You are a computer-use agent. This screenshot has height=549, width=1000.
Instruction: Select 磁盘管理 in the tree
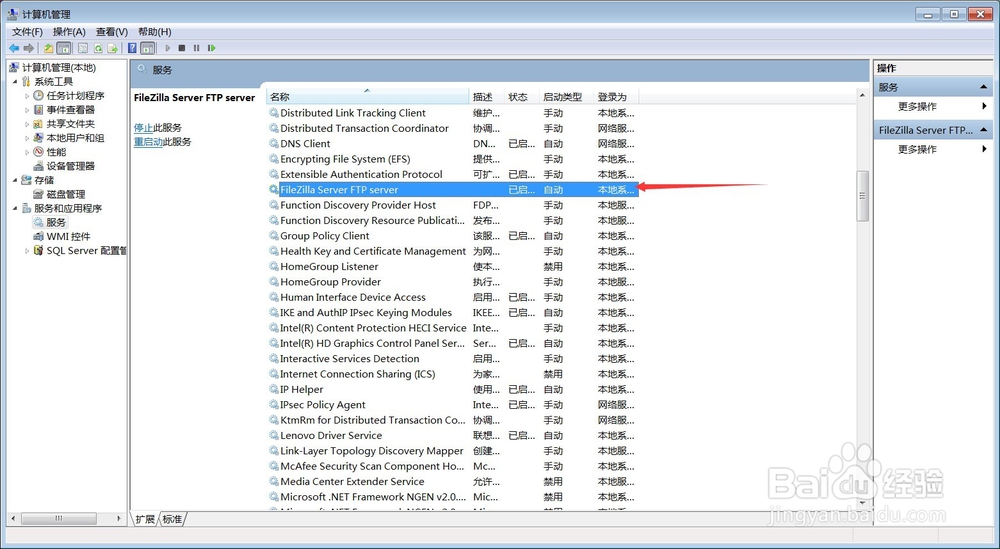pos(66,194)
